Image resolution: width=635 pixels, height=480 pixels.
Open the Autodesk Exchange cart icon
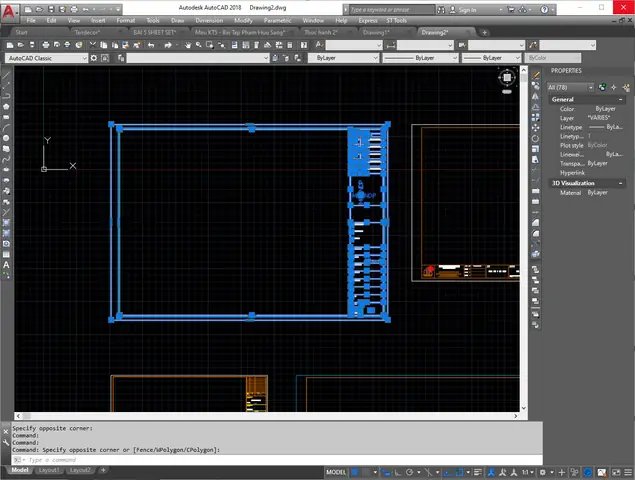pyautogui.click(x=511, y=10)
